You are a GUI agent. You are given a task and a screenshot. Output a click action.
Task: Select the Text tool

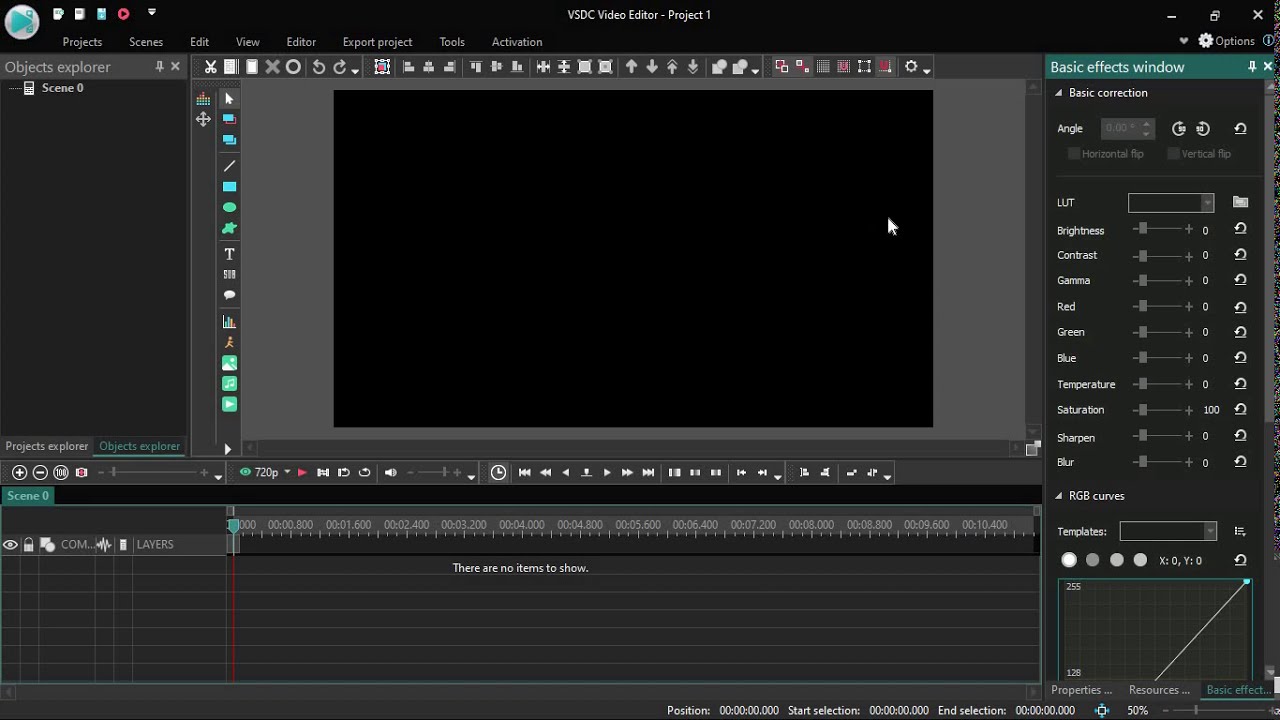pos(229,254)
